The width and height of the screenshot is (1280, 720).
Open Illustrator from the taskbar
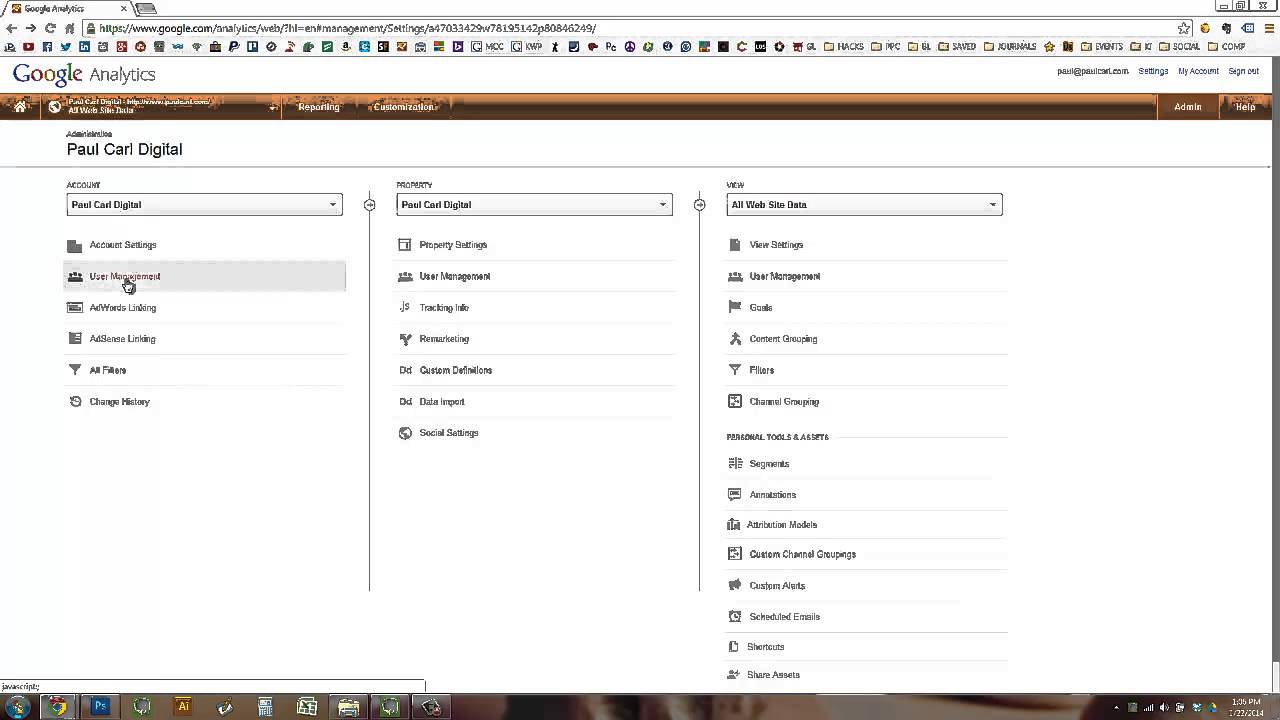click(x=183, y=706)
